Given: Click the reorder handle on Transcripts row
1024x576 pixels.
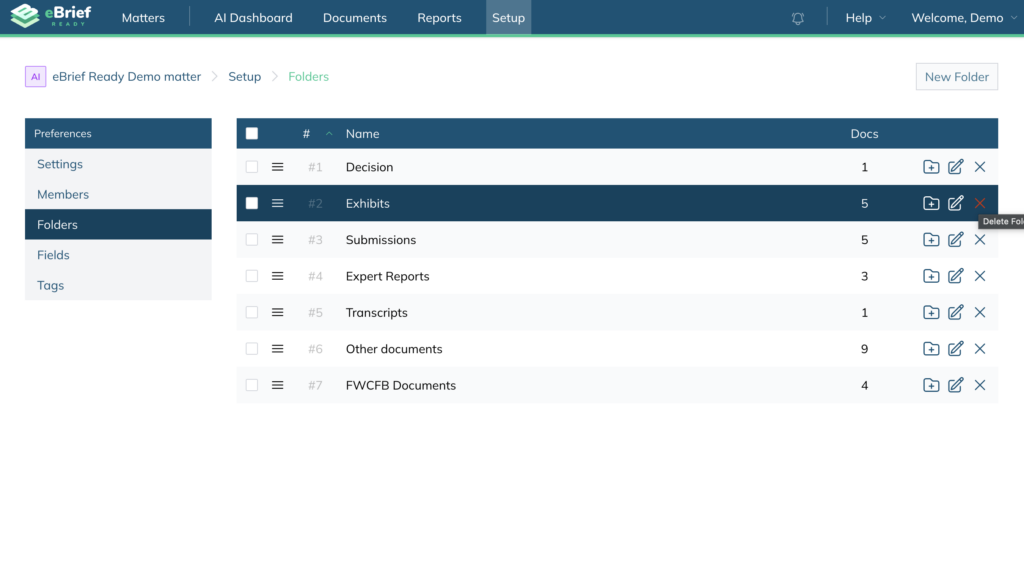Looking at the screenshot, I should tap(278, 312).
